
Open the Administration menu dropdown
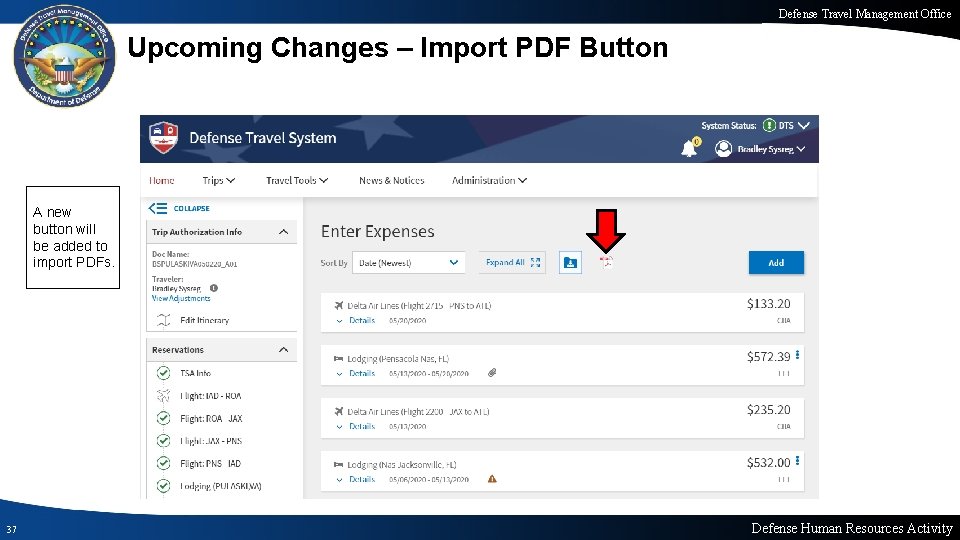(x=489, y=180)
